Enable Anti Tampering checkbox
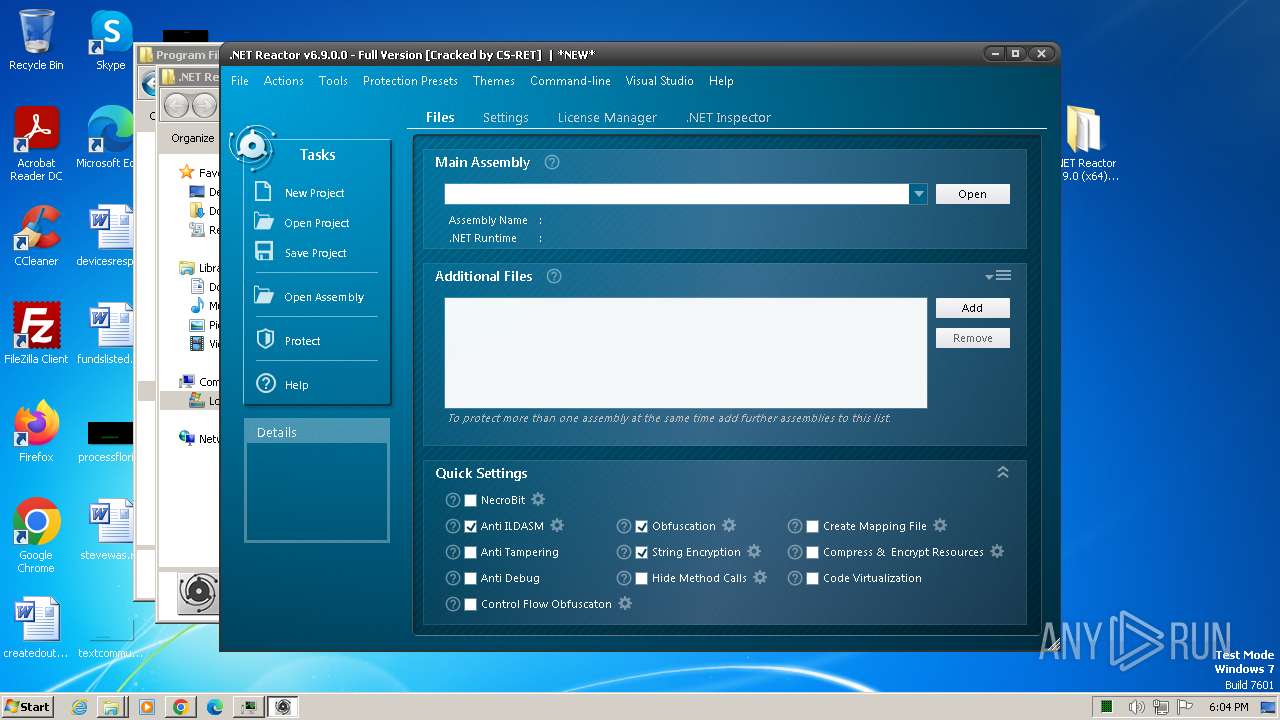The height and width of the screenshot is (720, 1280). (470, 552)
